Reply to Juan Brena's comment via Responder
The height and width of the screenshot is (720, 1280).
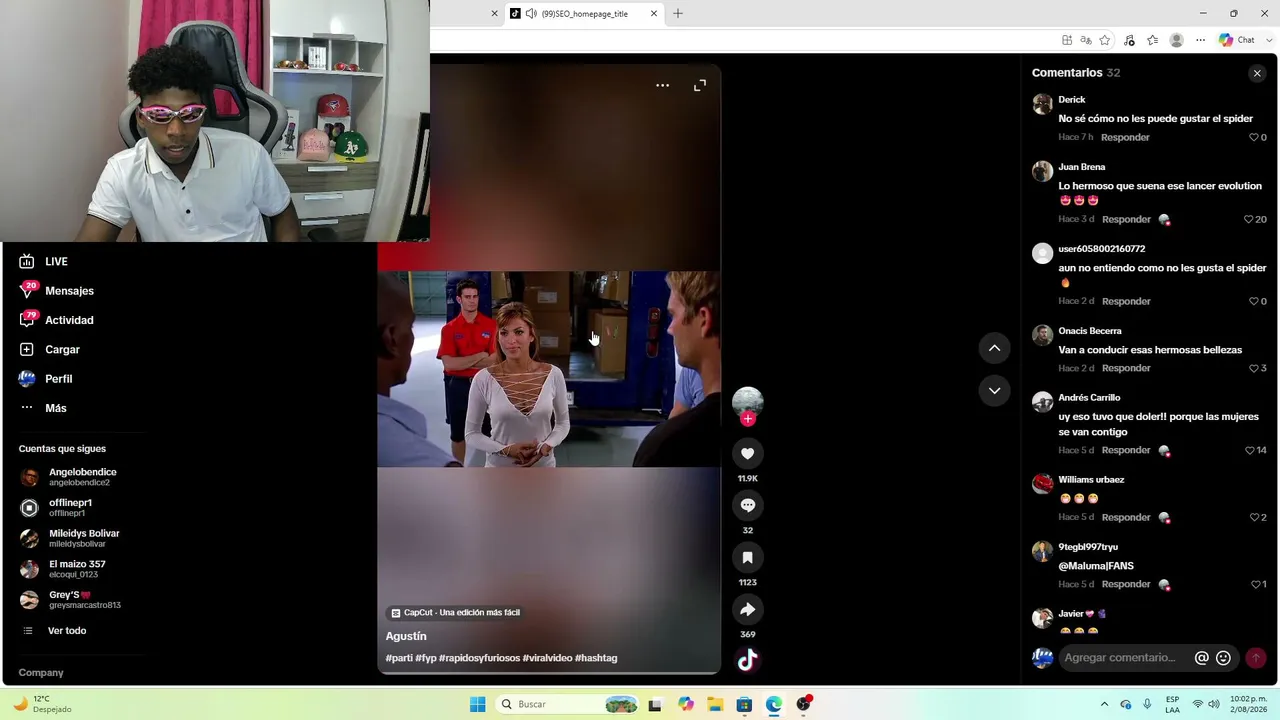1125,219
